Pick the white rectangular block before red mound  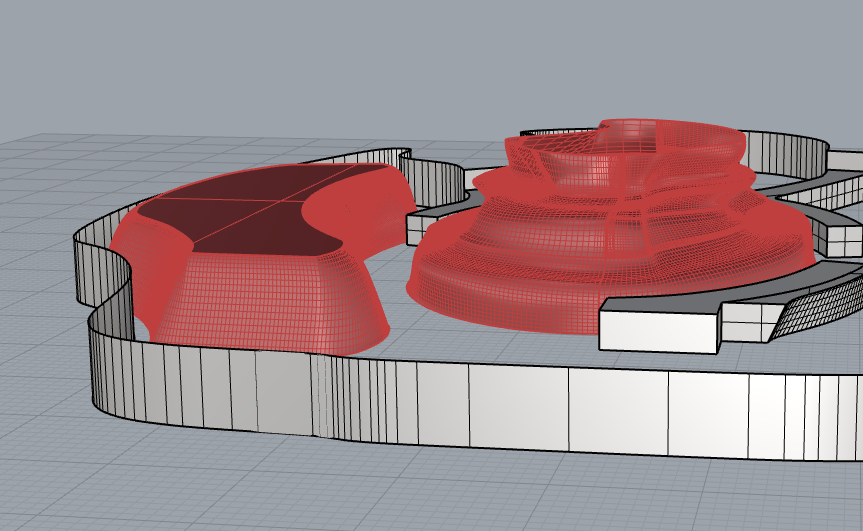click(x=658, y=329)
